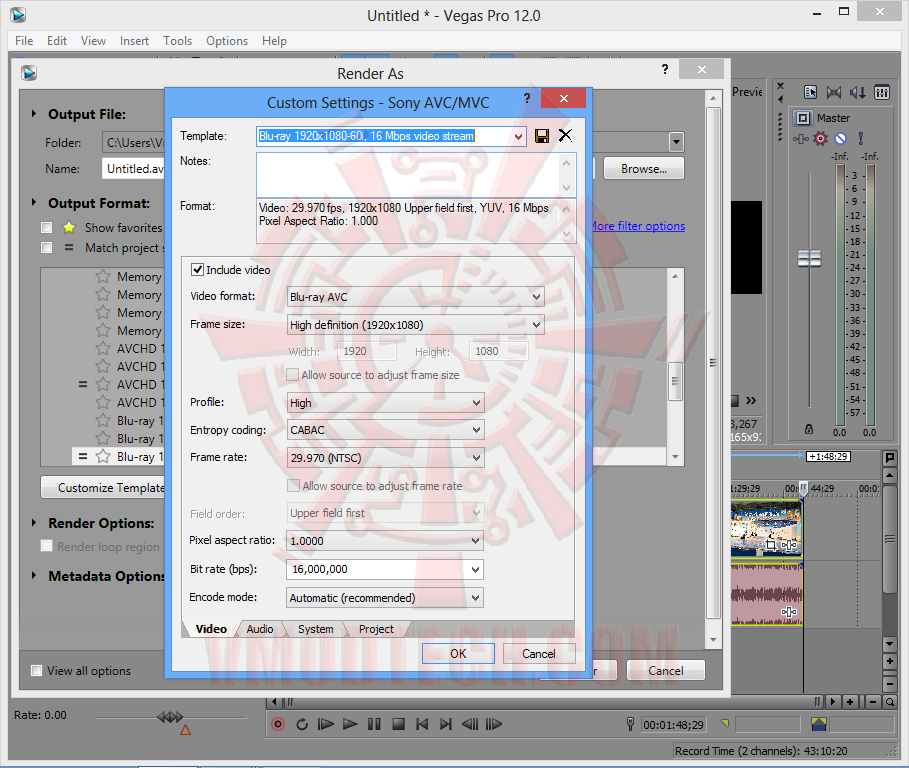The image size is (909, 768).
Task: Delete template using the X icon
Action: tap(565, 136)
